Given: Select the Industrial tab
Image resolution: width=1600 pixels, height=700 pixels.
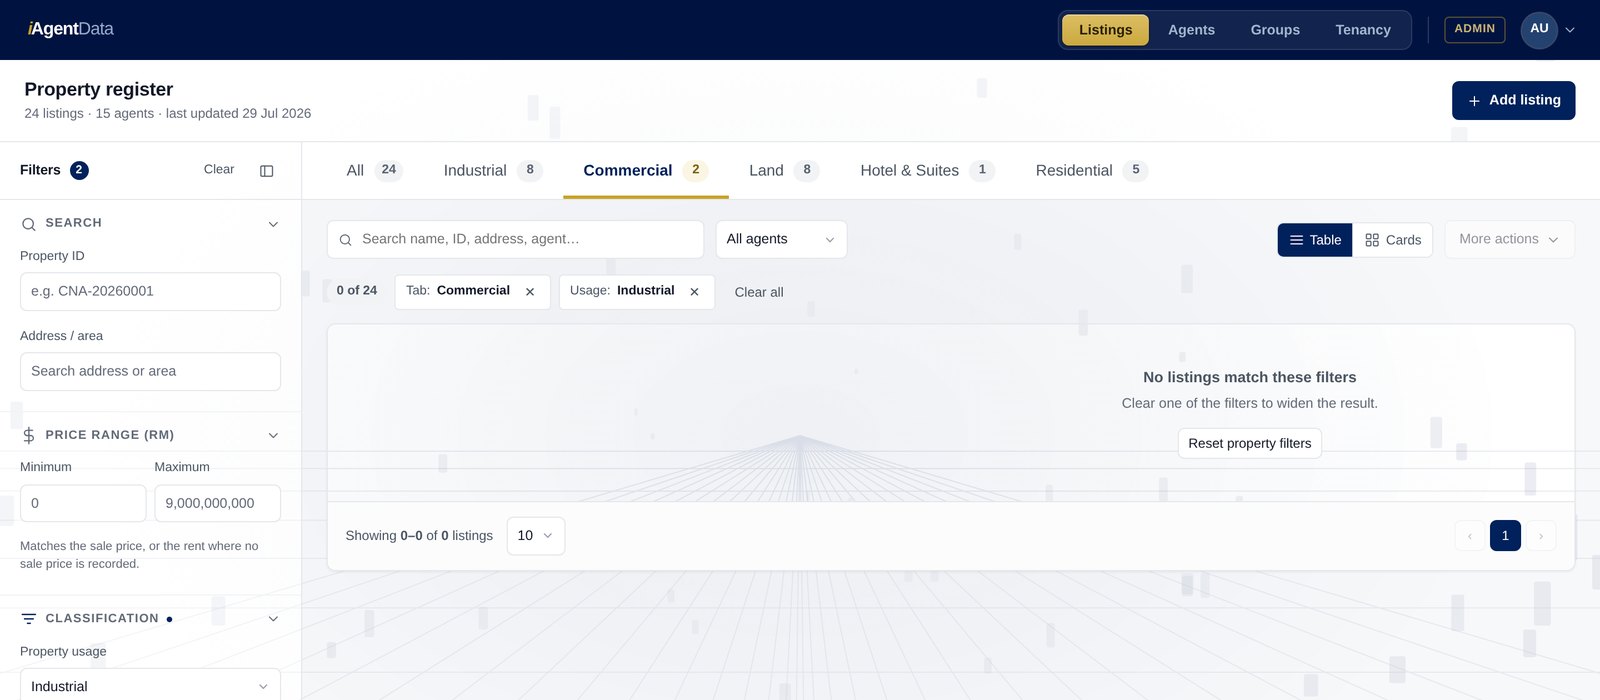Looking at the screenshot, I should tap(493, 171).
